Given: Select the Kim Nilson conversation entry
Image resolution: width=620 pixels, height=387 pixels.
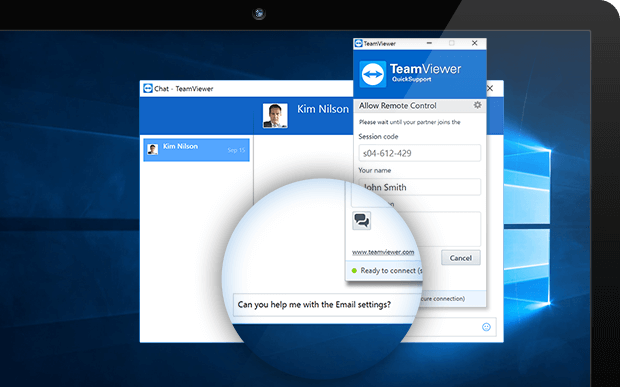Looking at the screenshot, I should pyautogui.click(x=197, y=150).
